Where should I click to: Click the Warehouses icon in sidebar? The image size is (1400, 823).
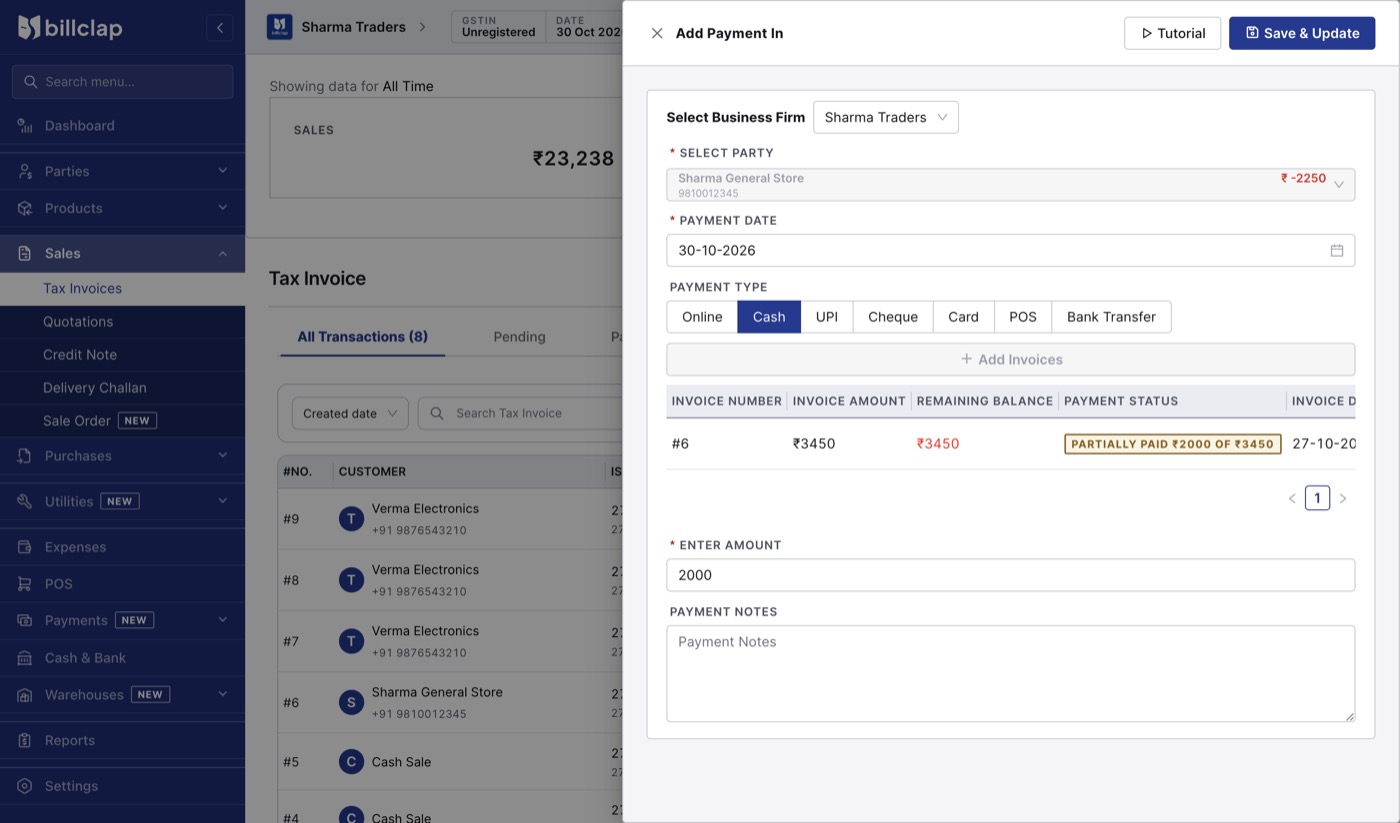[25, 694]
